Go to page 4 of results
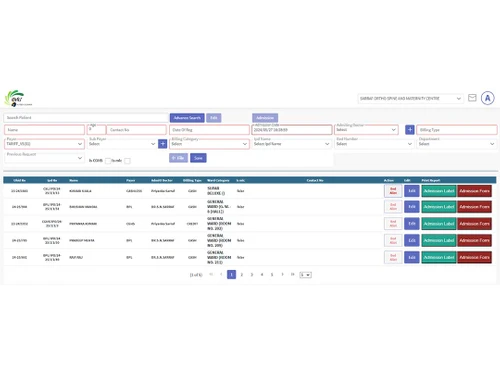Screen dimensions: 500x375 262,274
